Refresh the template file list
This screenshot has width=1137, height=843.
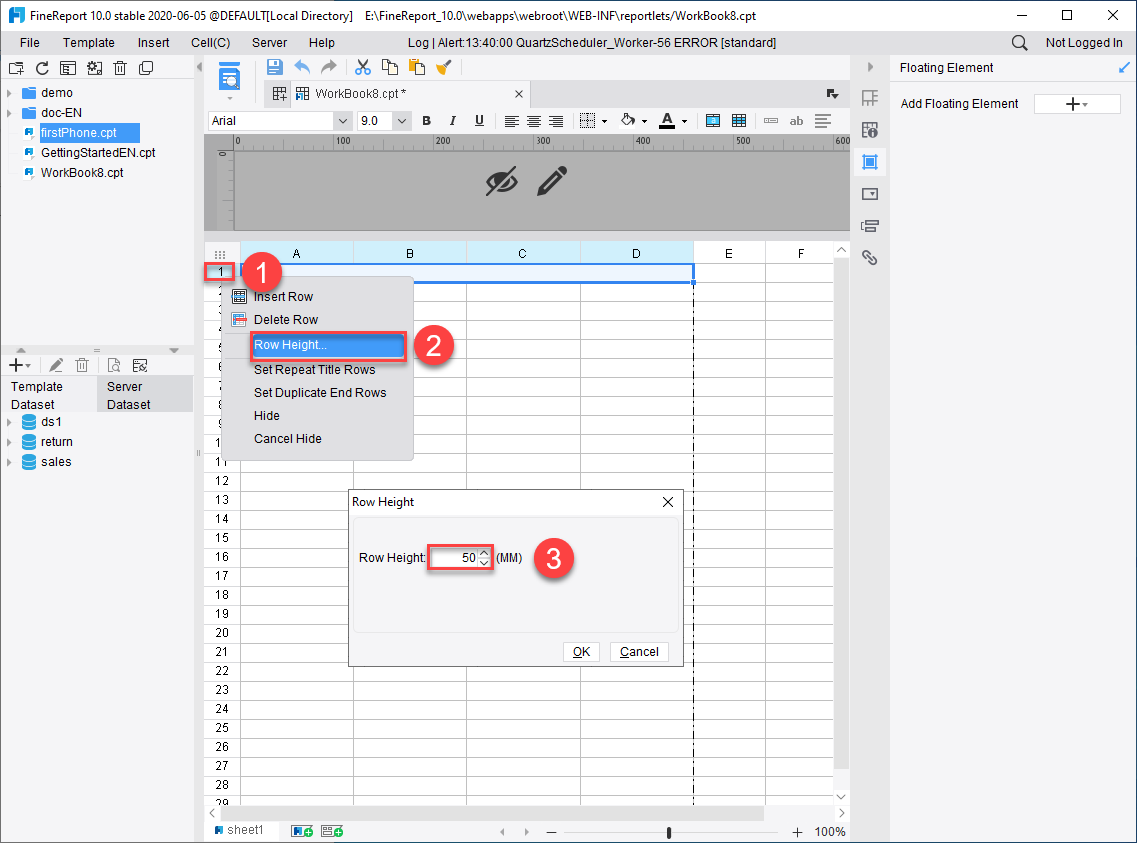(42, 68)
